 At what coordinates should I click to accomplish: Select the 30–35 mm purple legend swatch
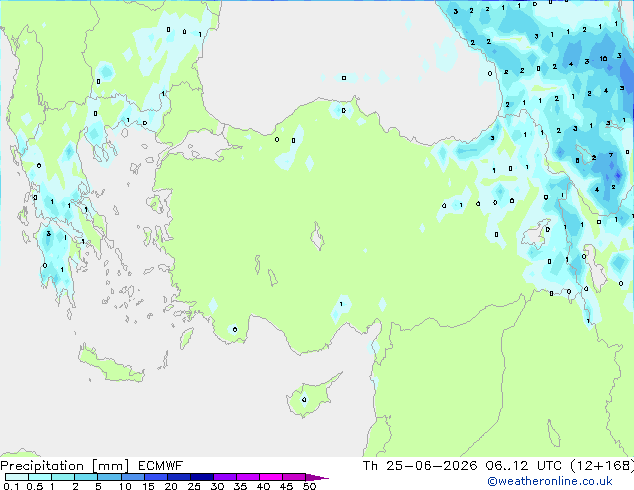225,477
